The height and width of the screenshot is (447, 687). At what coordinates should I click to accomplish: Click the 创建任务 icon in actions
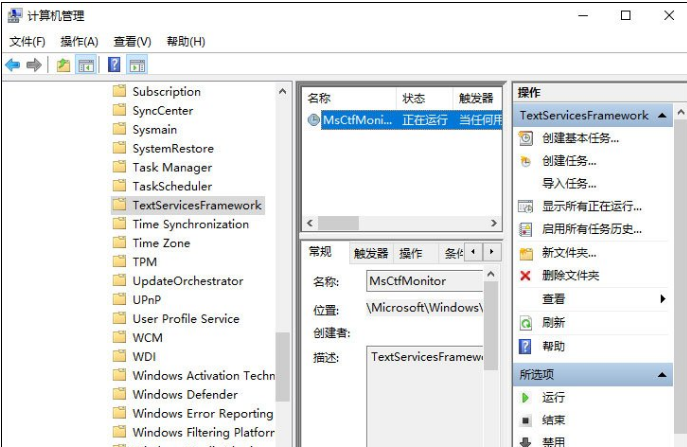point(526,161)
